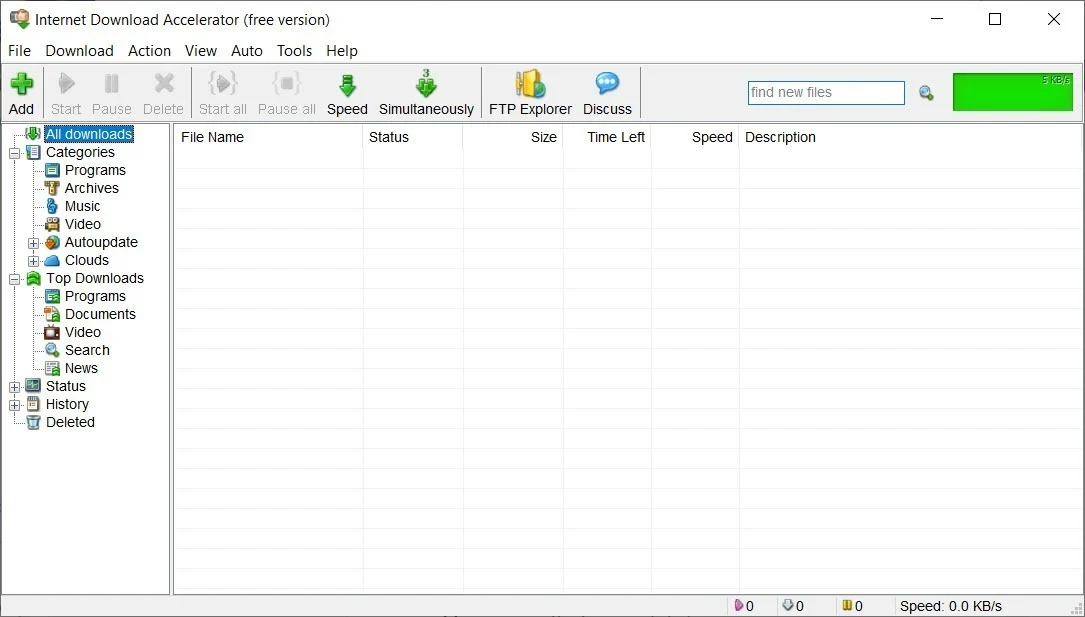This screenshot has height=617, width=1085.
Task: Open the Tools menu
Action: click(293, 50)
